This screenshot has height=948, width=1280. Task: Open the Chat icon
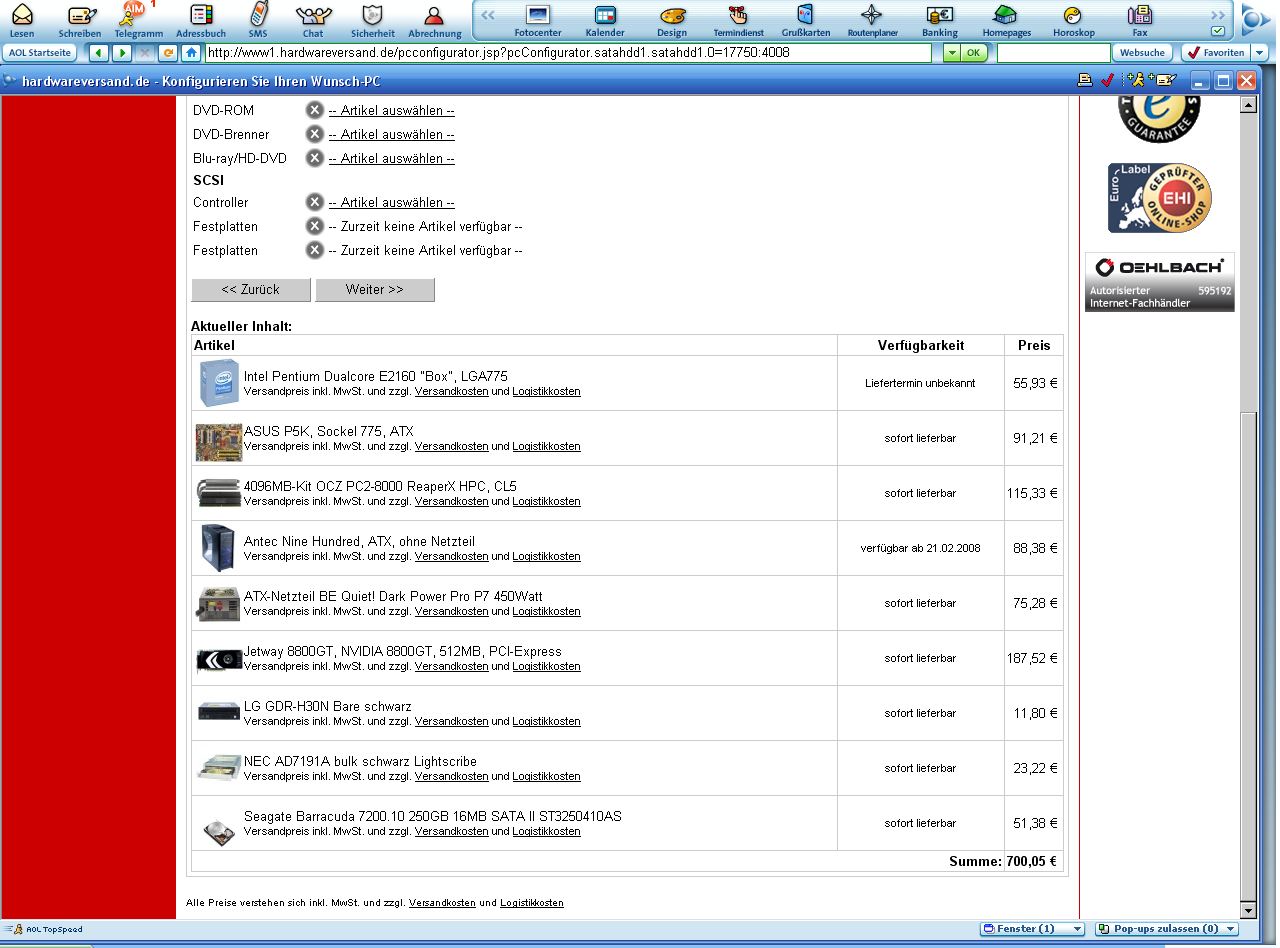(313, 19)
